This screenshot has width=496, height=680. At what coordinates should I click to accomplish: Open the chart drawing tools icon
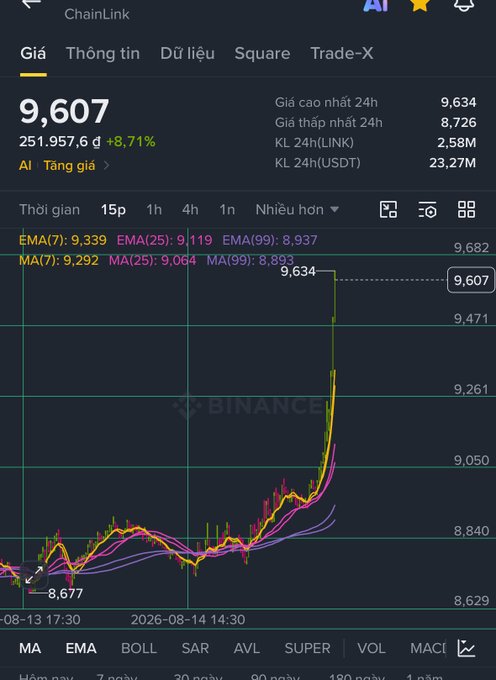pos(388,209)
